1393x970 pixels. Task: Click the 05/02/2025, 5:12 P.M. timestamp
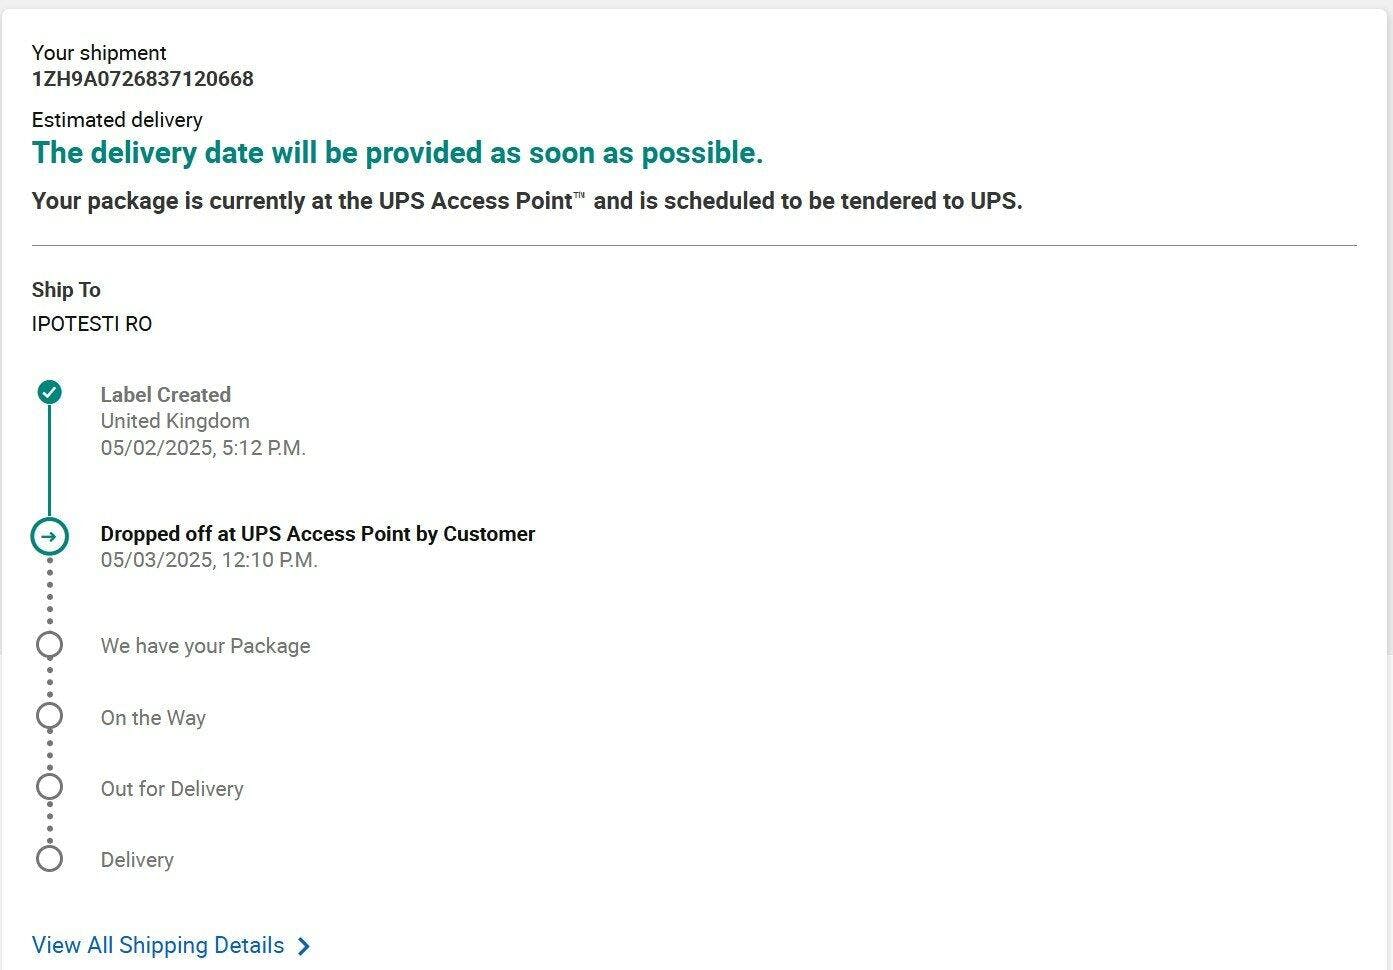[203, 448]
